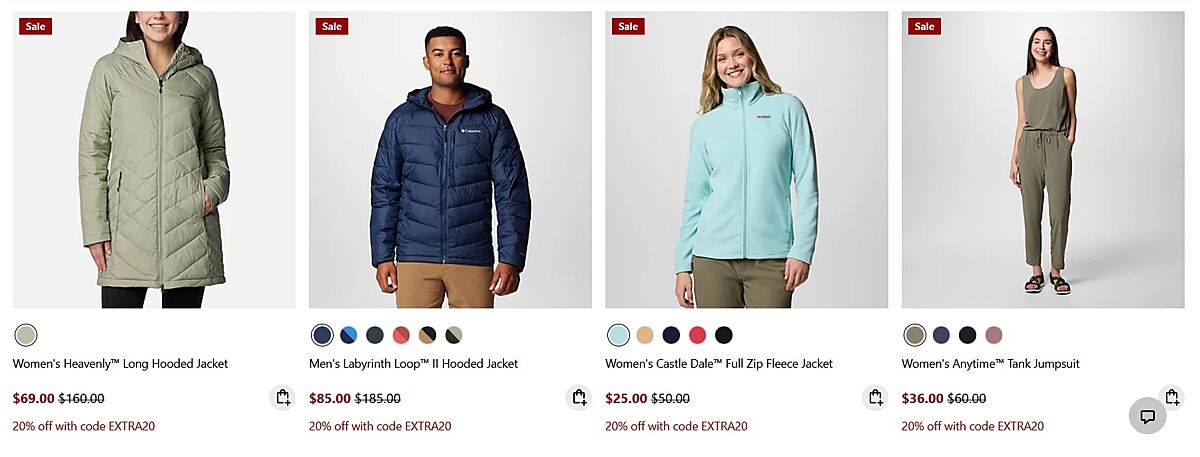Screen dimensions: 1200x457
Task: View the navy puffer jacket product photo
Action: [450, 160]
